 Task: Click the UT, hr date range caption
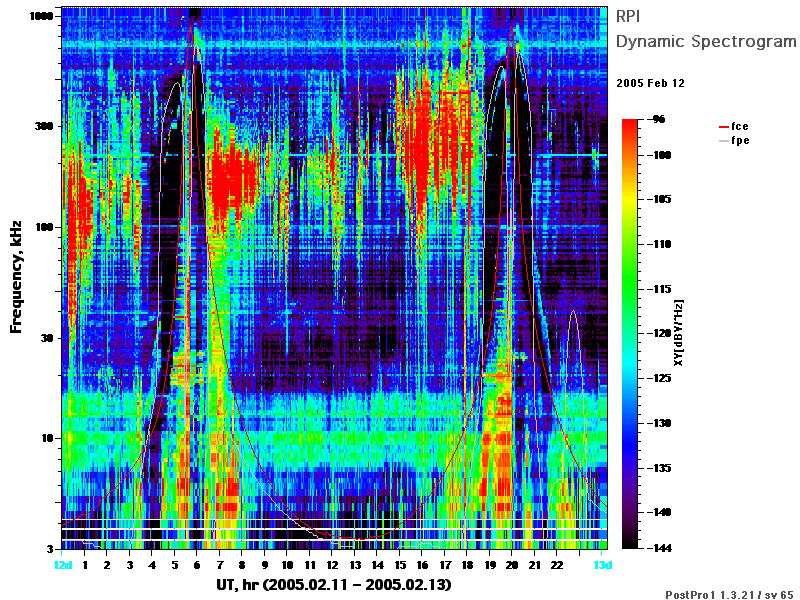pos(334,585)
